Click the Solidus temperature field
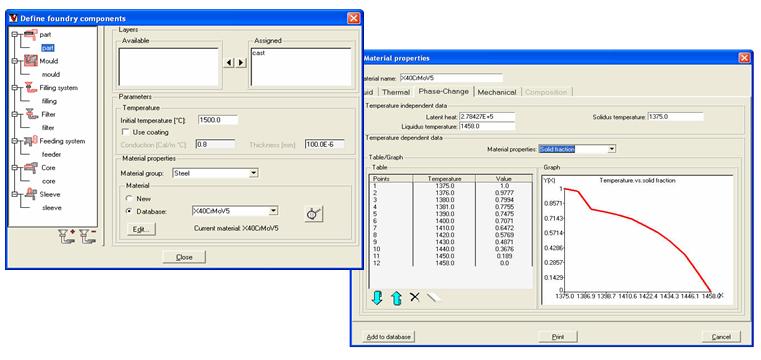The image size is (761, 360). pyautogui.click(x=676, y=117)
